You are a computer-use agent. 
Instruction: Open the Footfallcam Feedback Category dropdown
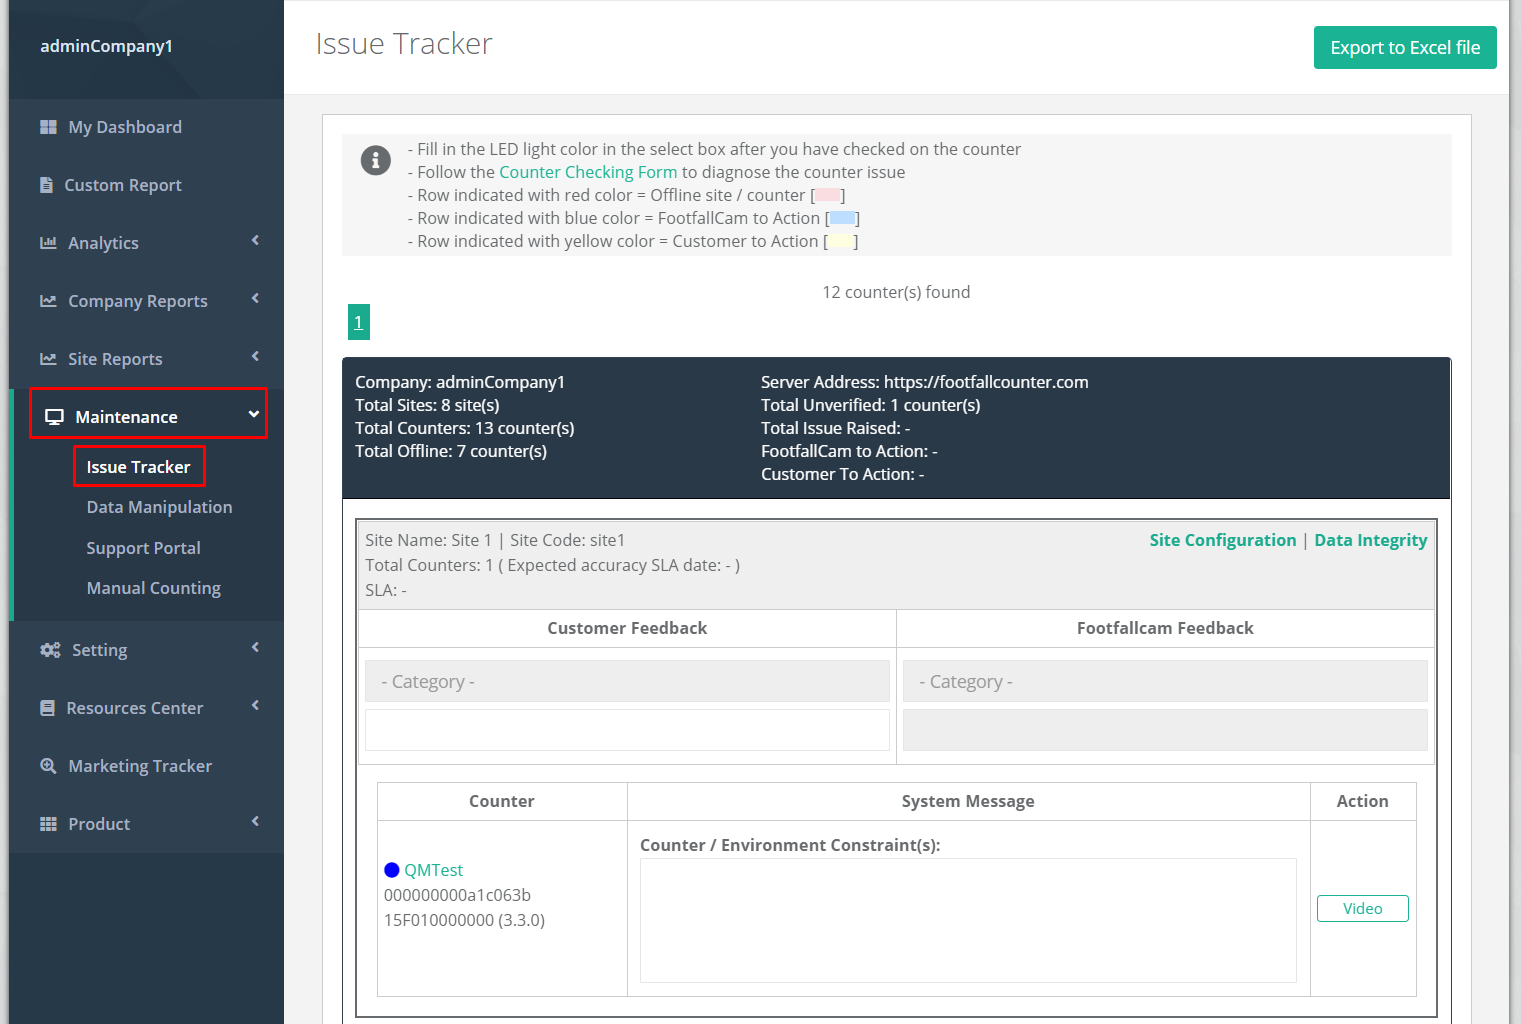coord(1164,681)
